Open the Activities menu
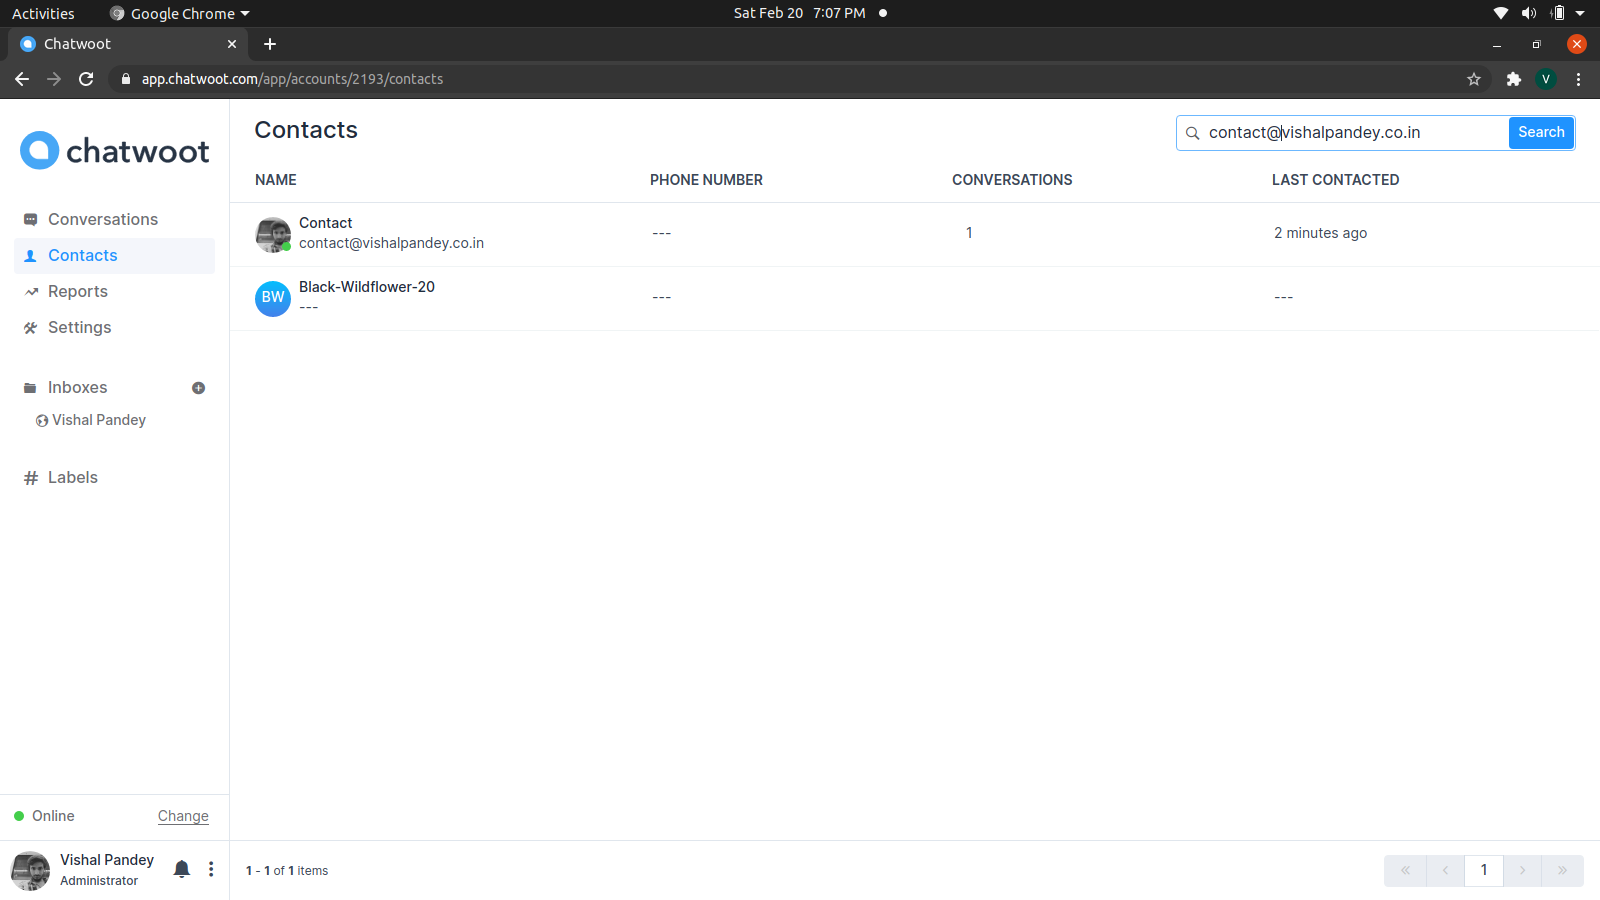This screenshot has width=1600, height=900. pos(43,13)
